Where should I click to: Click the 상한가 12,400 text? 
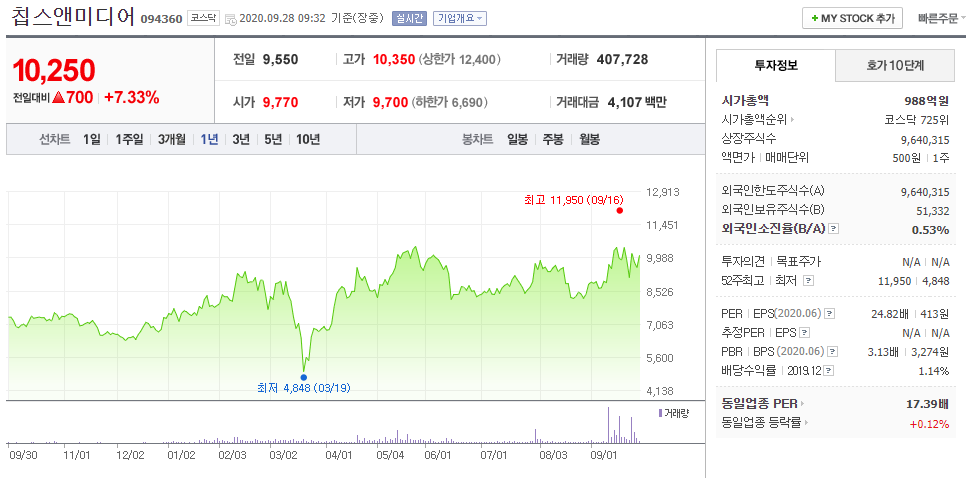(x=460, y=60)
